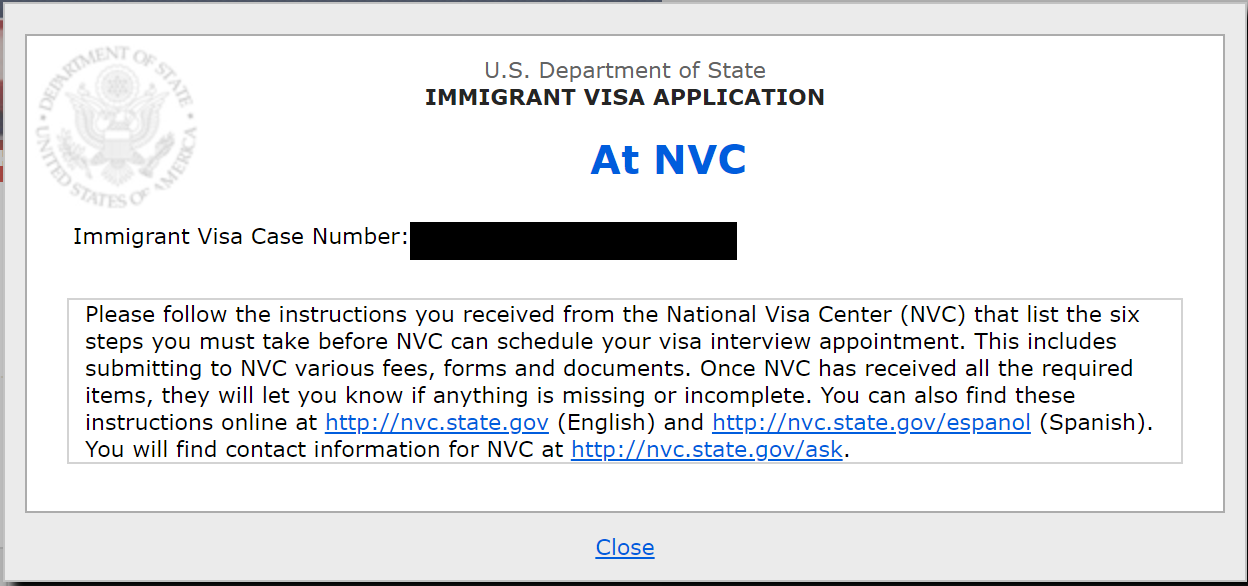Click the U.S. Department of State header text

pos(625,71)
